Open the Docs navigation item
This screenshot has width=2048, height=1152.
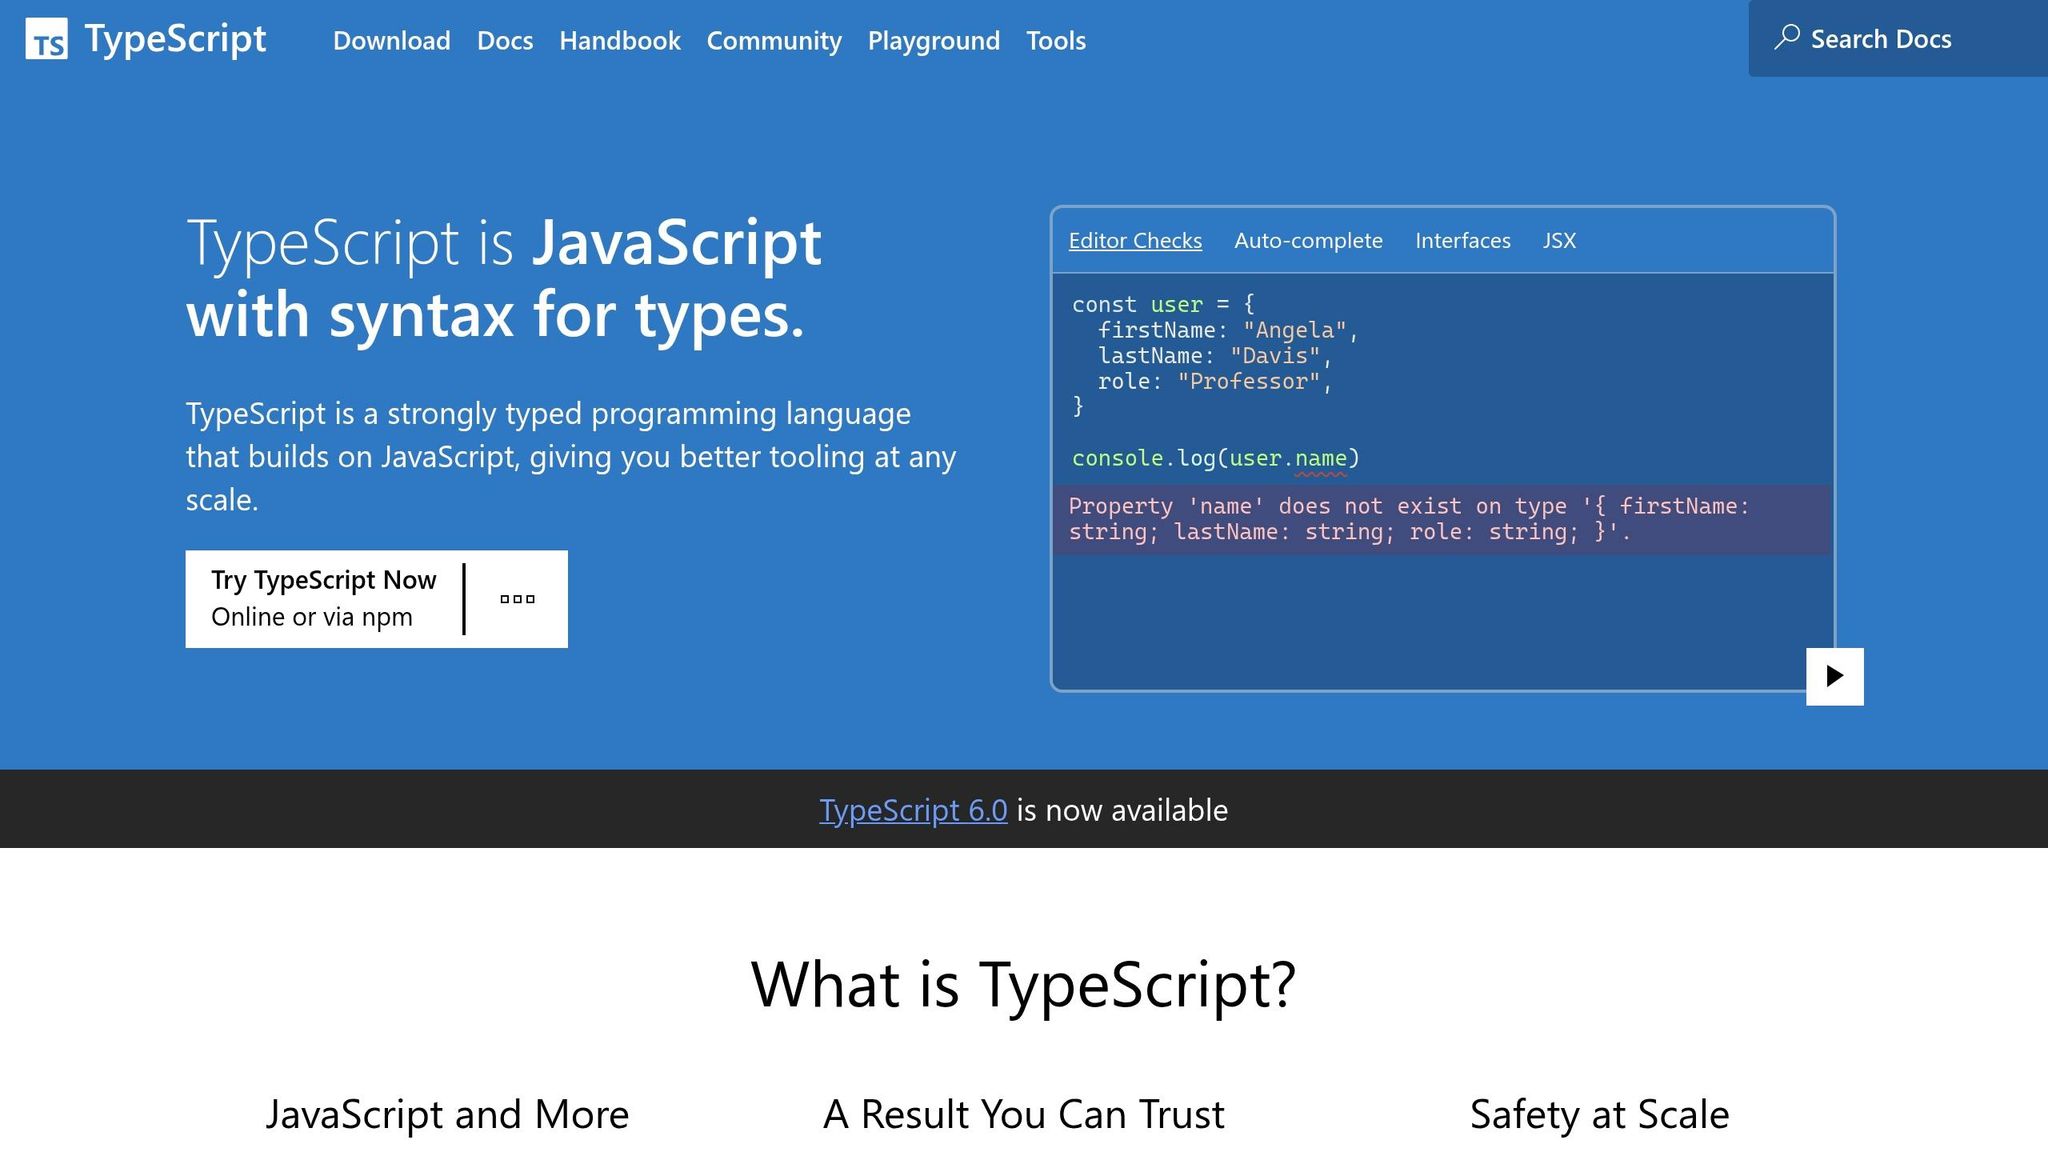pyautogui.click(x=505, y=41)
